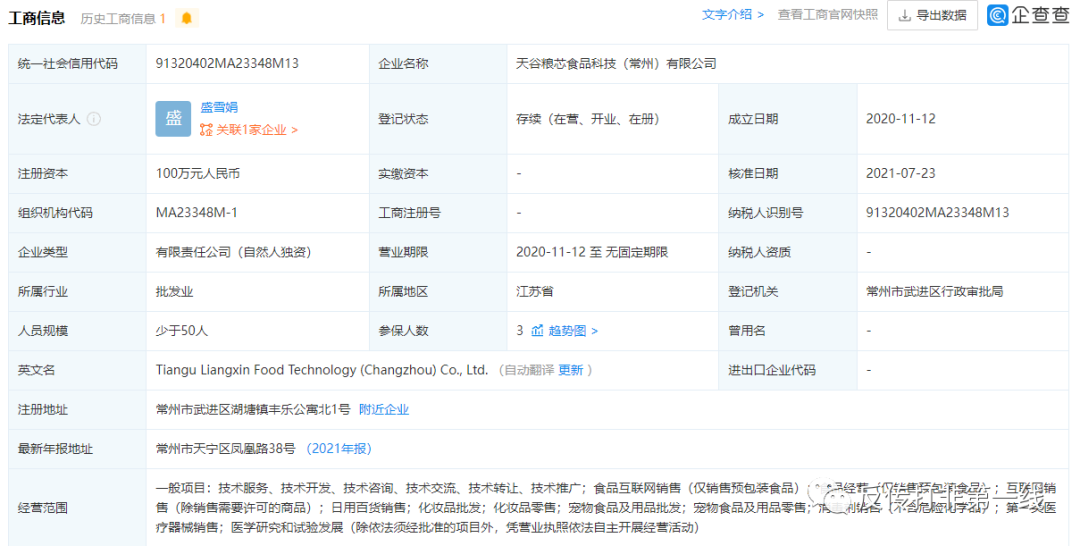The height and width of the screenshot is (546, 1080).
Task: Click the 企查查 logo icon
Action: pyautogui.click(x=998, y=15)
